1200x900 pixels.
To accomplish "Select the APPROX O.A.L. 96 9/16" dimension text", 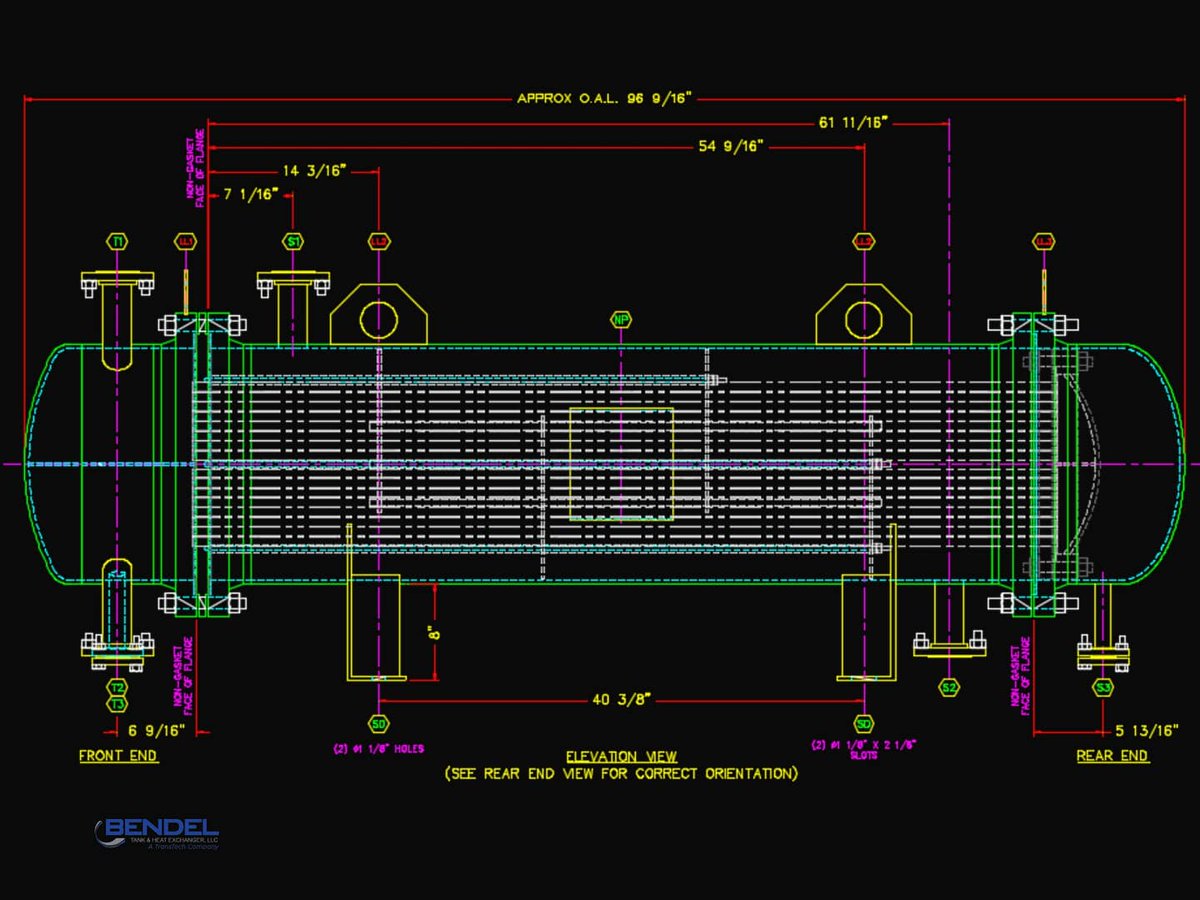I will 604,99.
